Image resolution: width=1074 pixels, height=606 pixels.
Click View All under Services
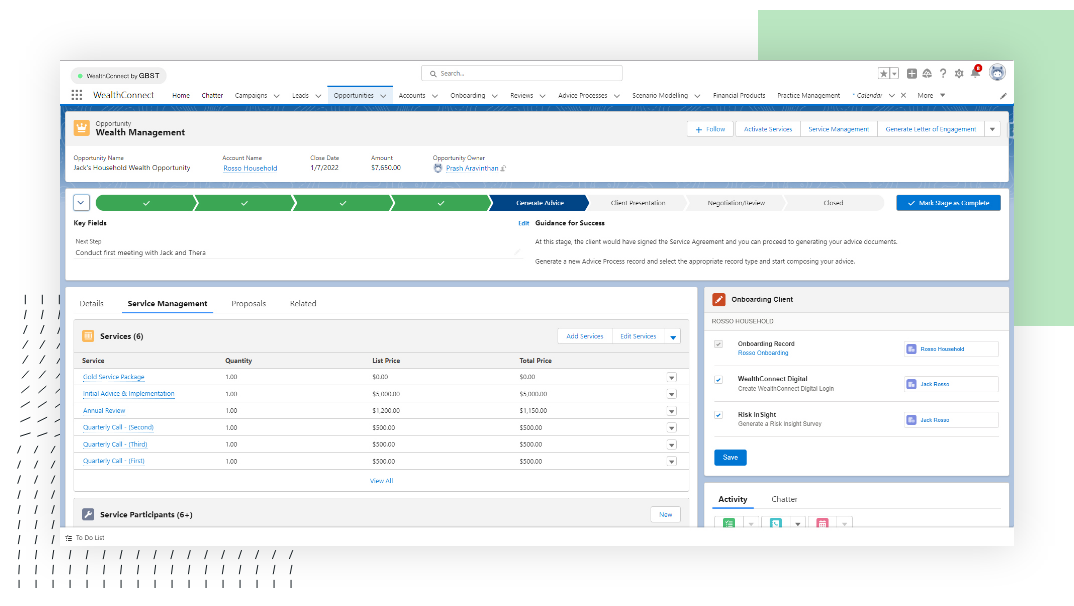click(382, 481)
